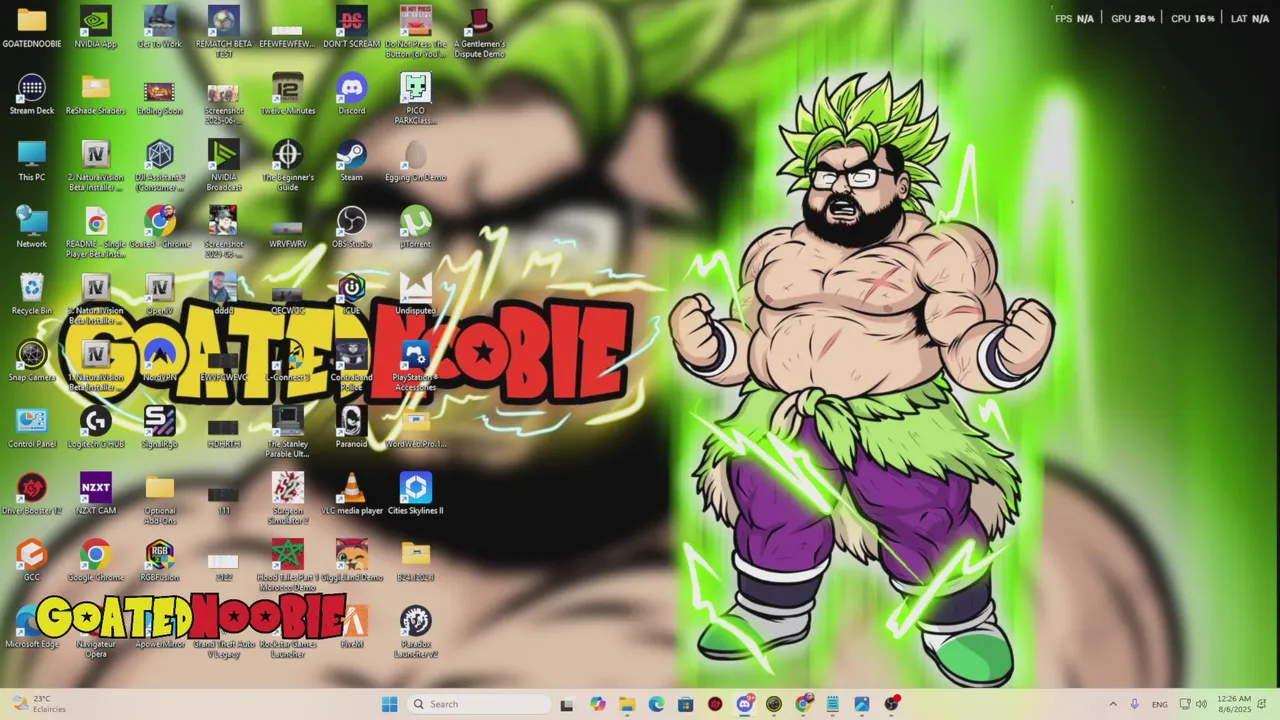Viewport: 1280px width, 720px height.
Task: Select Hood Tales Morocco Demo icon
Action: (288, 566)
